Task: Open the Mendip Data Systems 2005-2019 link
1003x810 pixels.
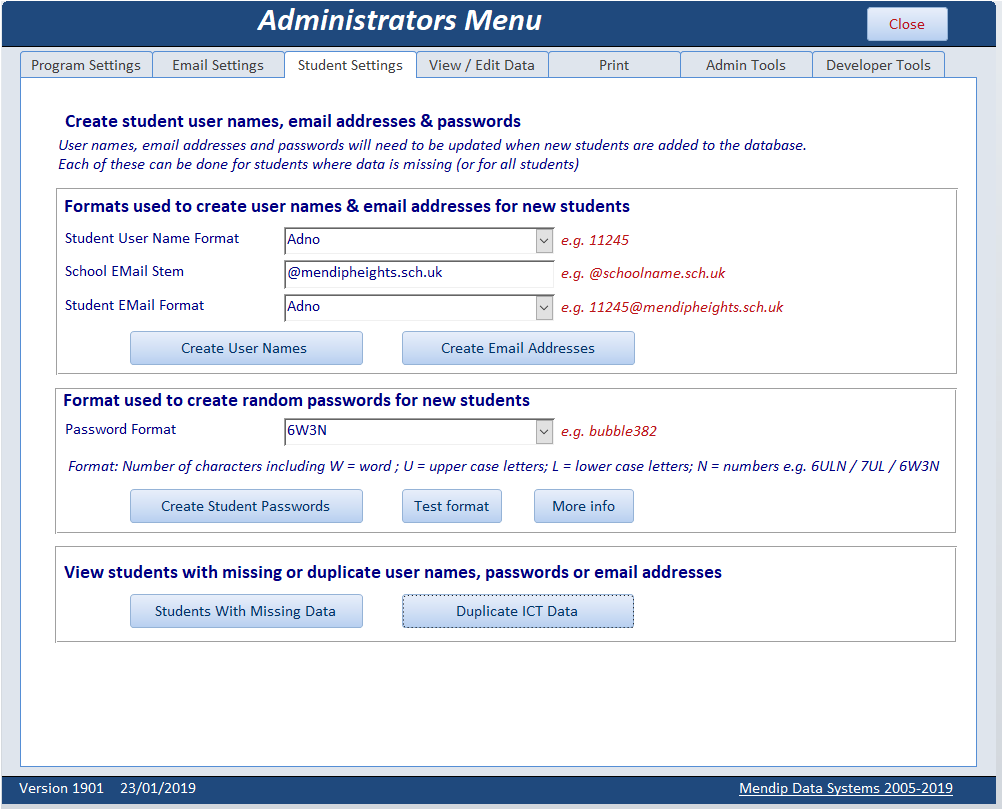Action: 846,788
